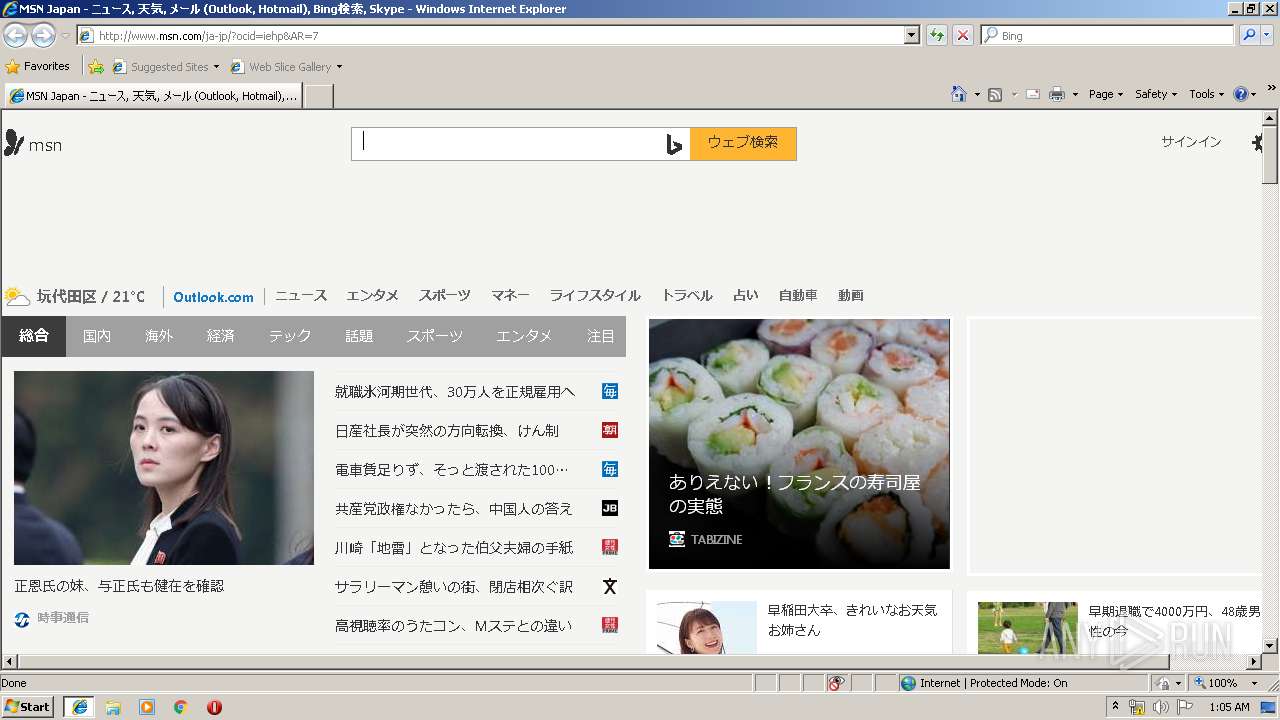The width and height of the screenshot is (1280, 720).
Task: Select the 海外 news tab
Action: (x=159, y=336)
